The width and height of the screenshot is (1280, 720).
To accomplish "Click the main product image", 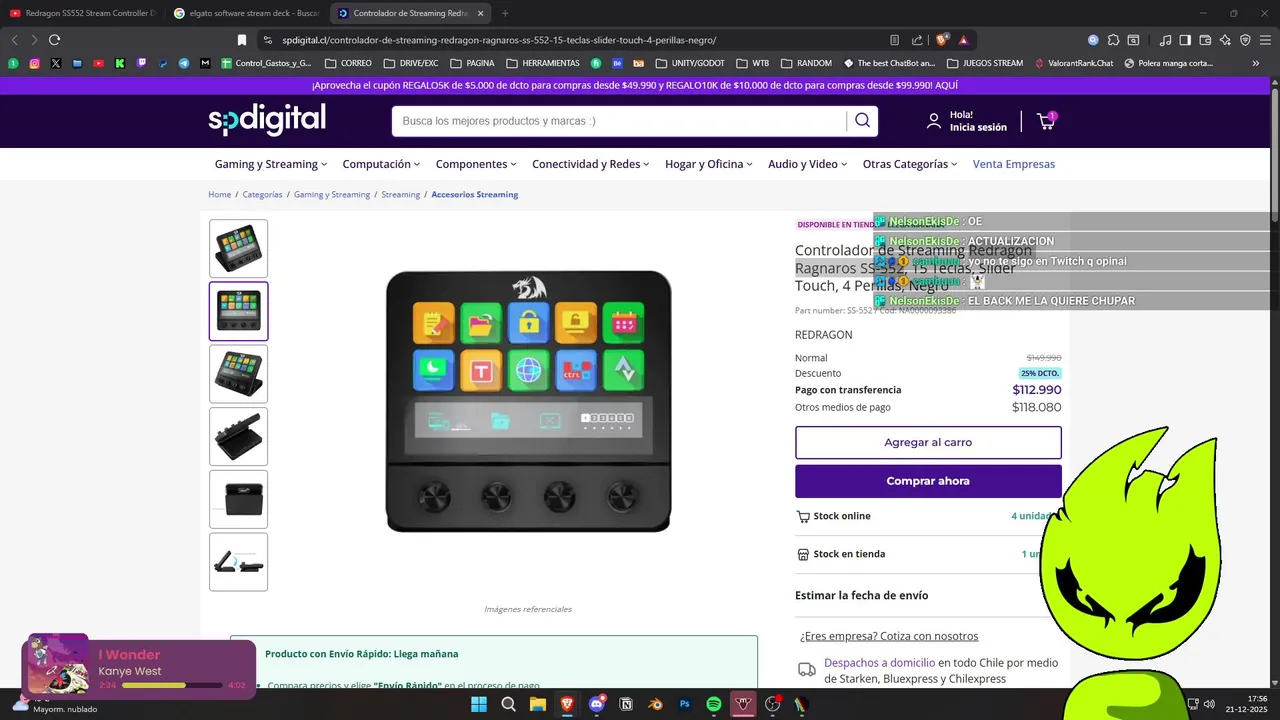I will click(x=528, y=401).
